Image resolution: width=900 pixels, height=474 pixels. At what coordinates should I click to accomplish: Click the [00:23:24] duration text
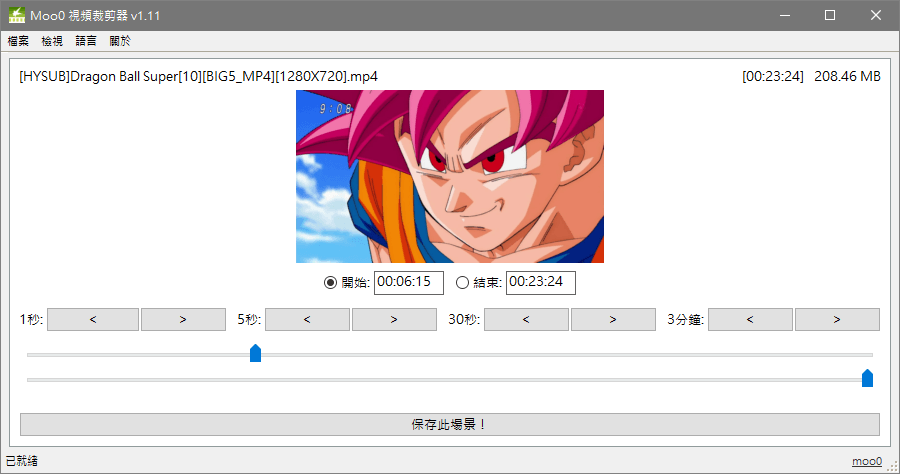click(773, 76)
